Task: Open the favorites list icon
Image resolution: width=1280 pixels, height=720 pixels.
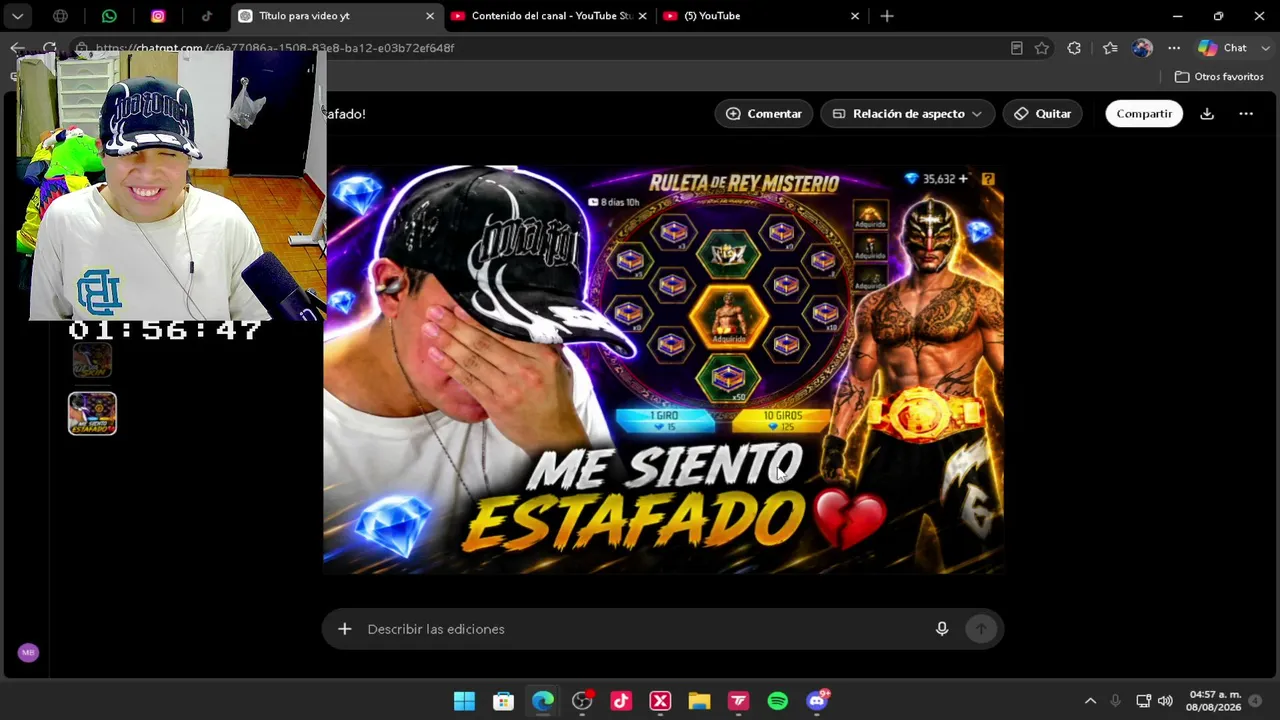Action: pyautogui.click(x=1110, y=48)
